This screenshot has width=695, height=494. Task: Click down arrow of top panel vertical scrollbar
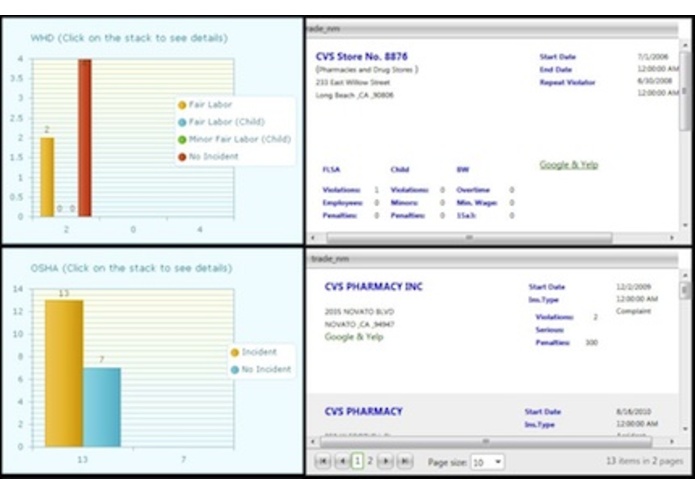coord(684,225)
